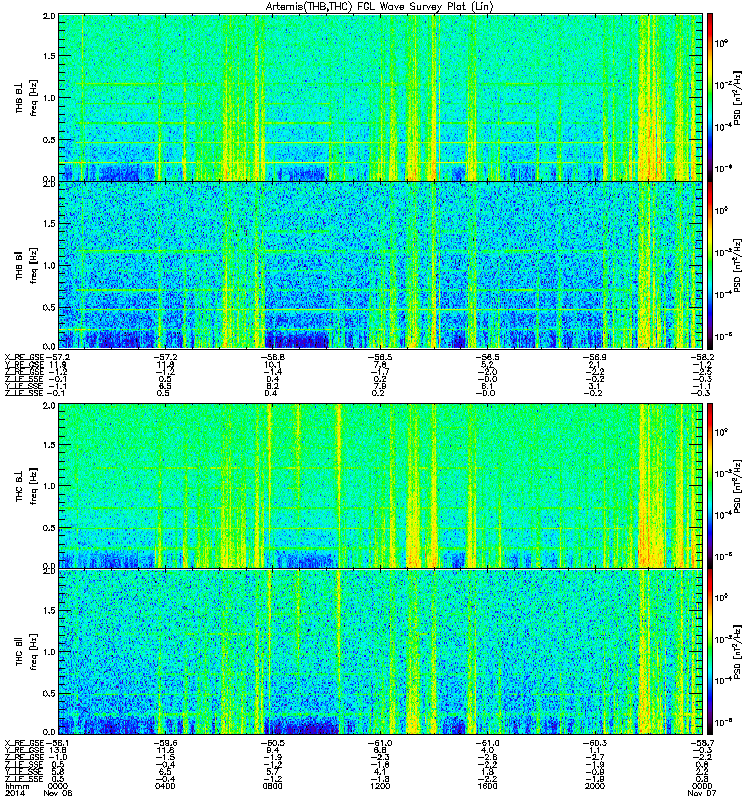
Task: Click the '2000' time tick label
Action: (595, 786)
